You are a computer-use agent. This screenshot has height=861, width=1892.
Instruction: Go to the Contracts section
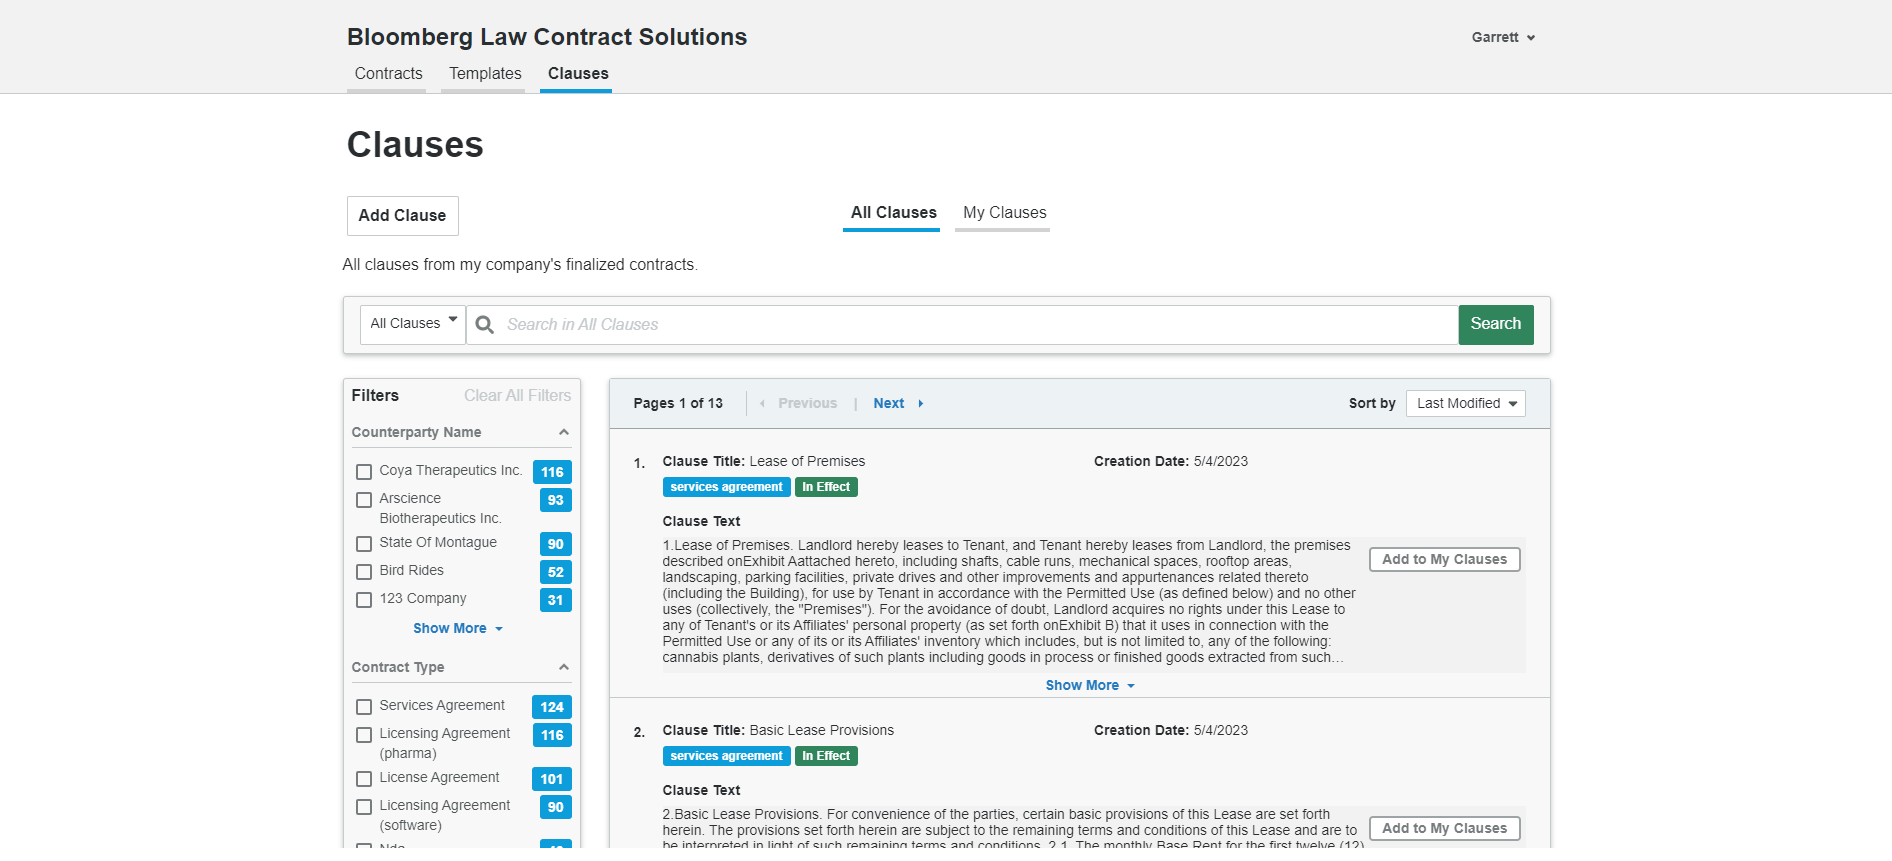pos(388,73)
